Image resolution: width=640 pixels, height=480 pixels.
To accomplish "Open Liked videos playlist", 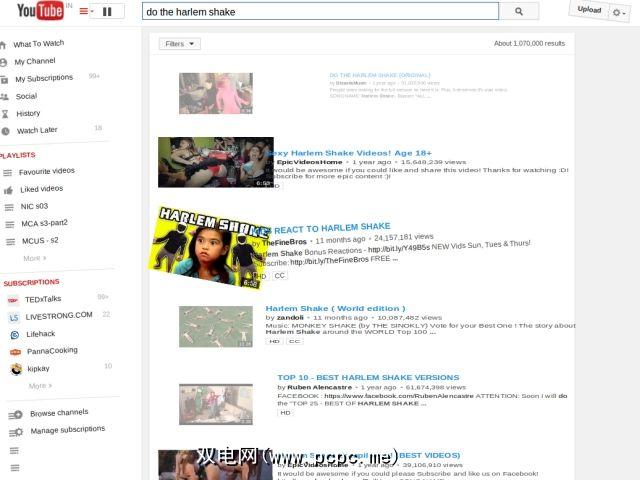I will click(x=42, y=189).
